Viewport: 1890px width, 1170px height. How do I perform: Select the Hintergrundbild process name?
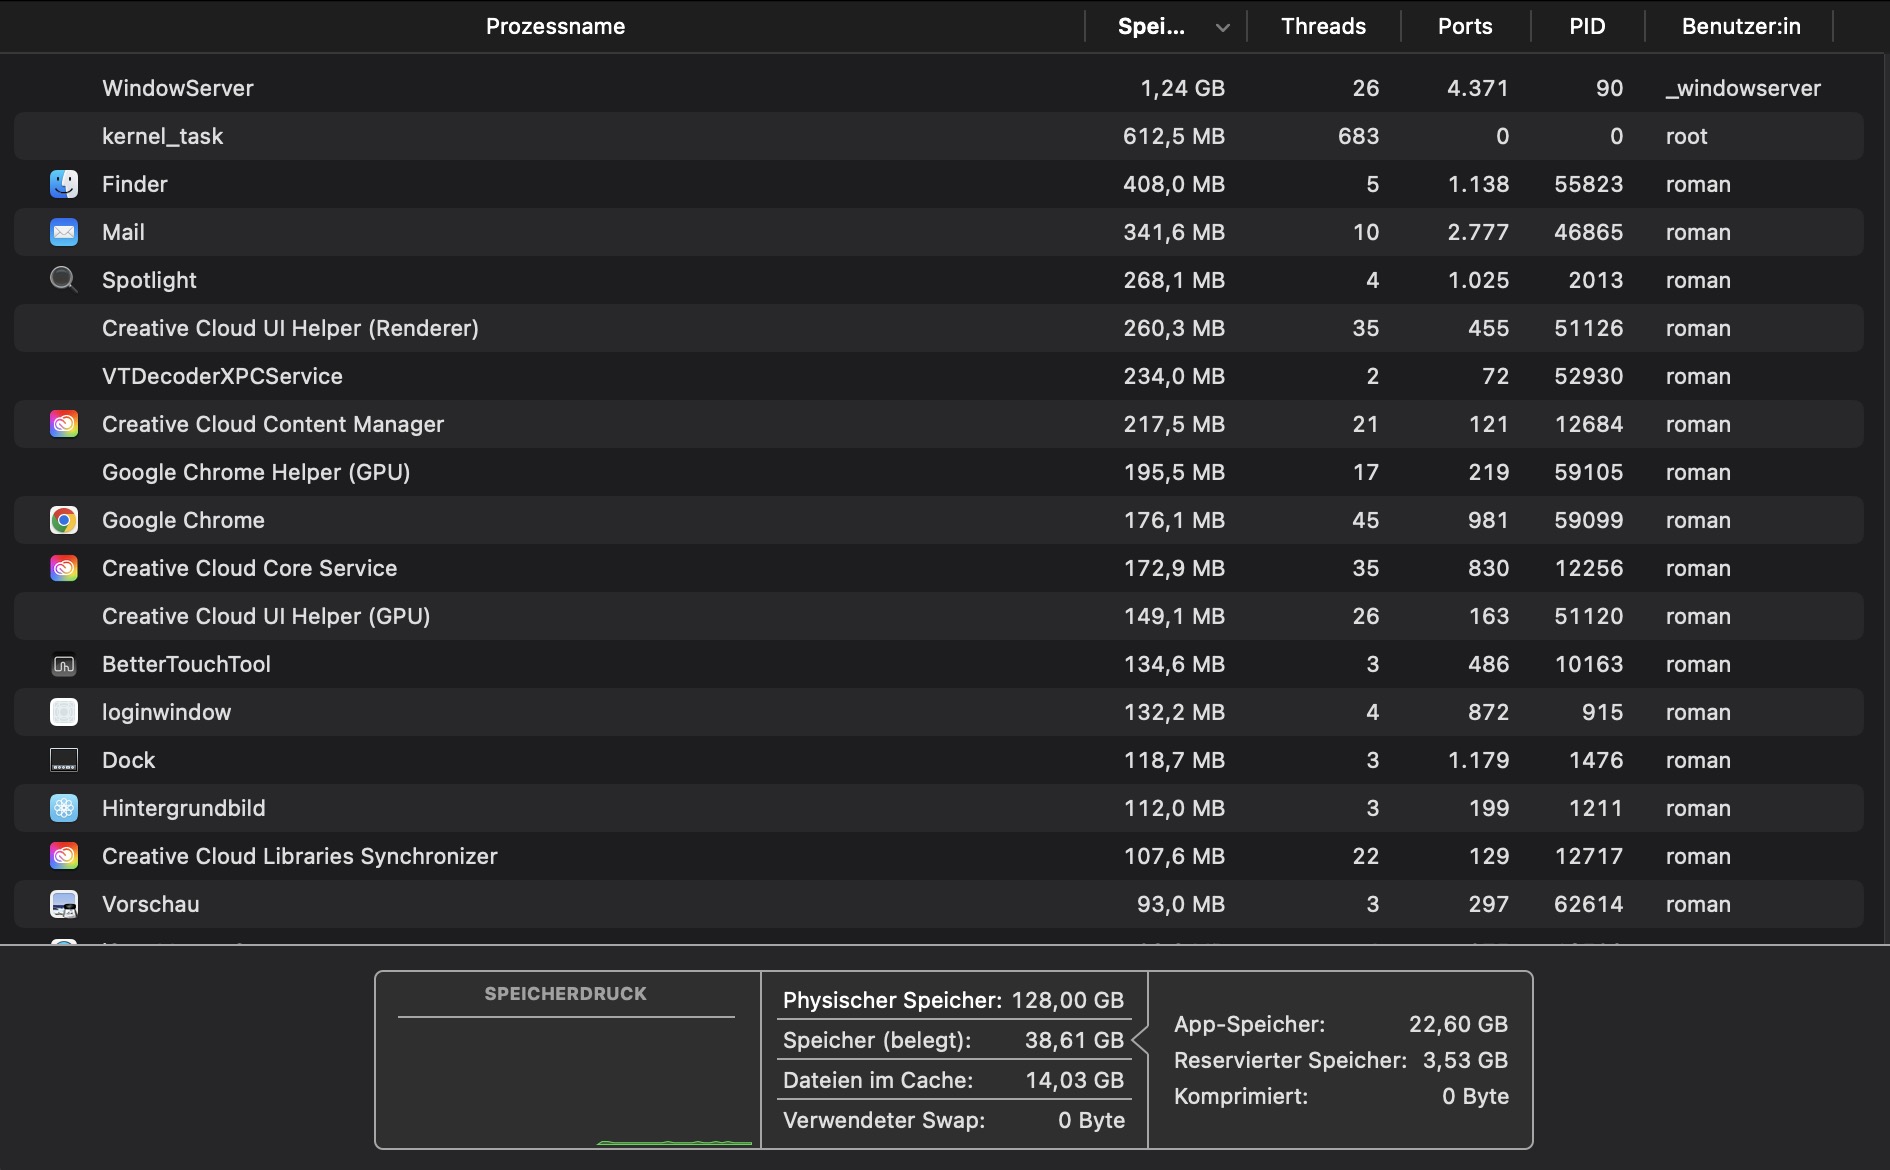183,808
